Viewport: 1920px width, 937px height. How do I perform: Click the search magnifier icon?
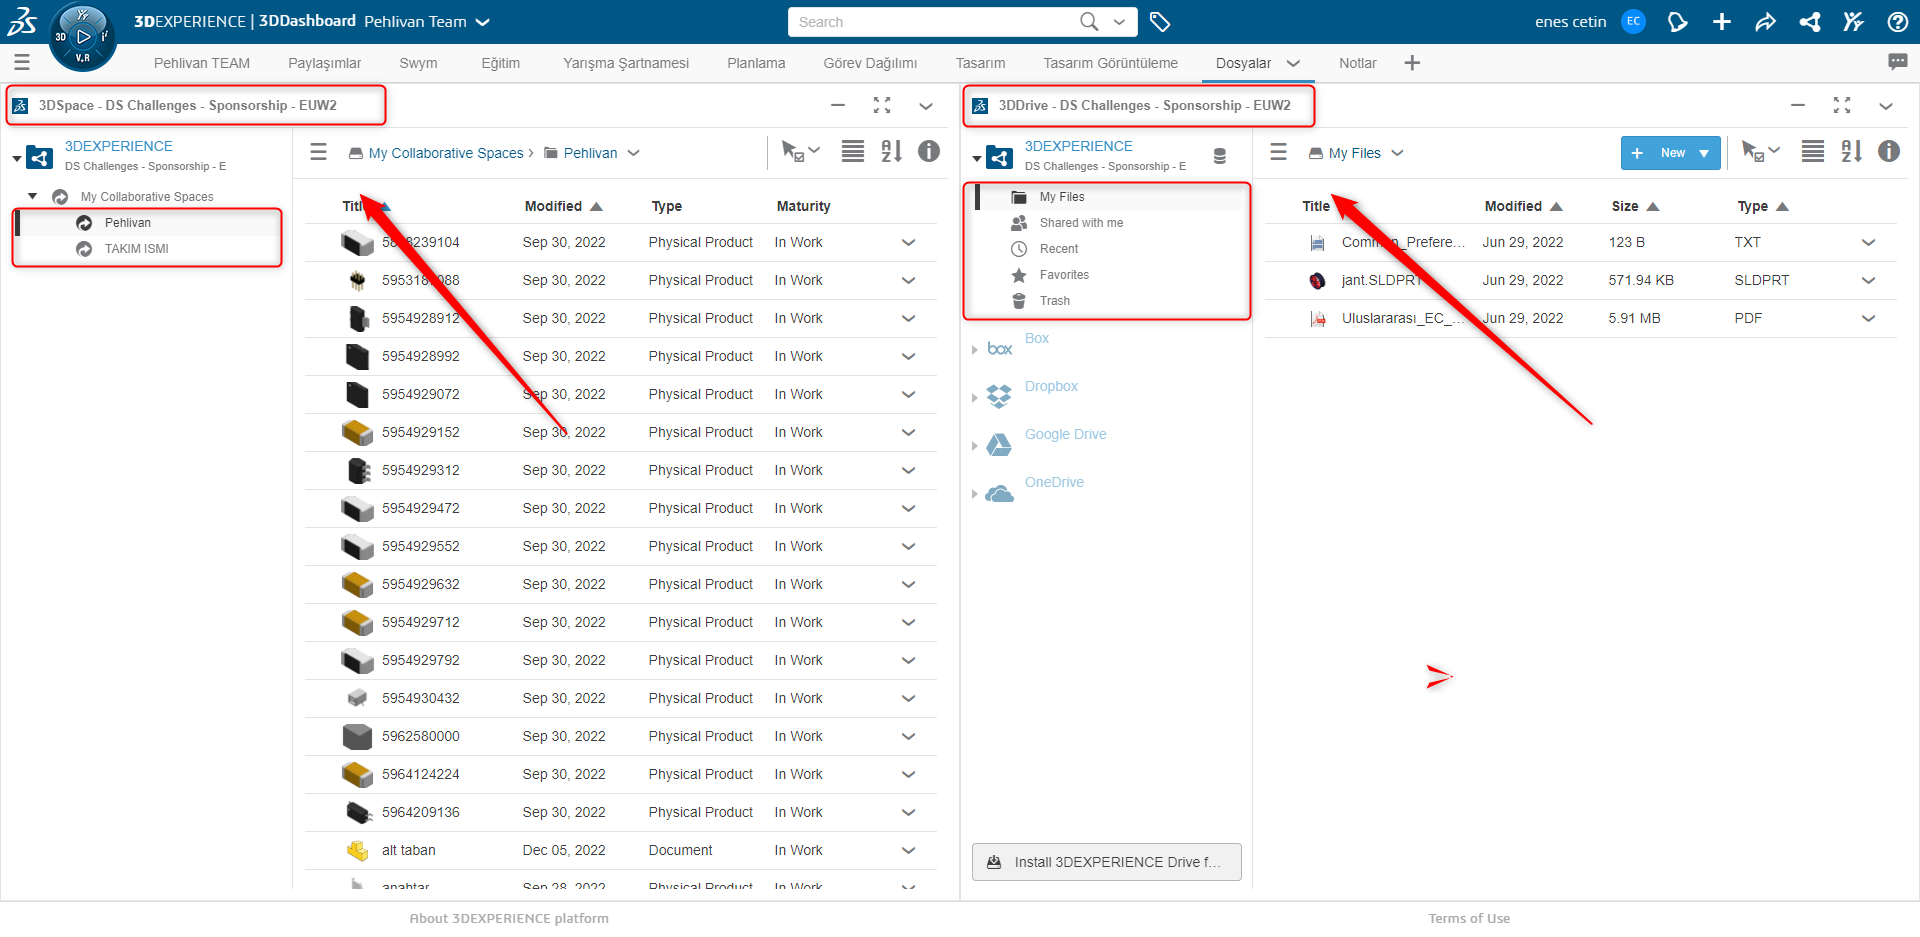coord(1089,21)
